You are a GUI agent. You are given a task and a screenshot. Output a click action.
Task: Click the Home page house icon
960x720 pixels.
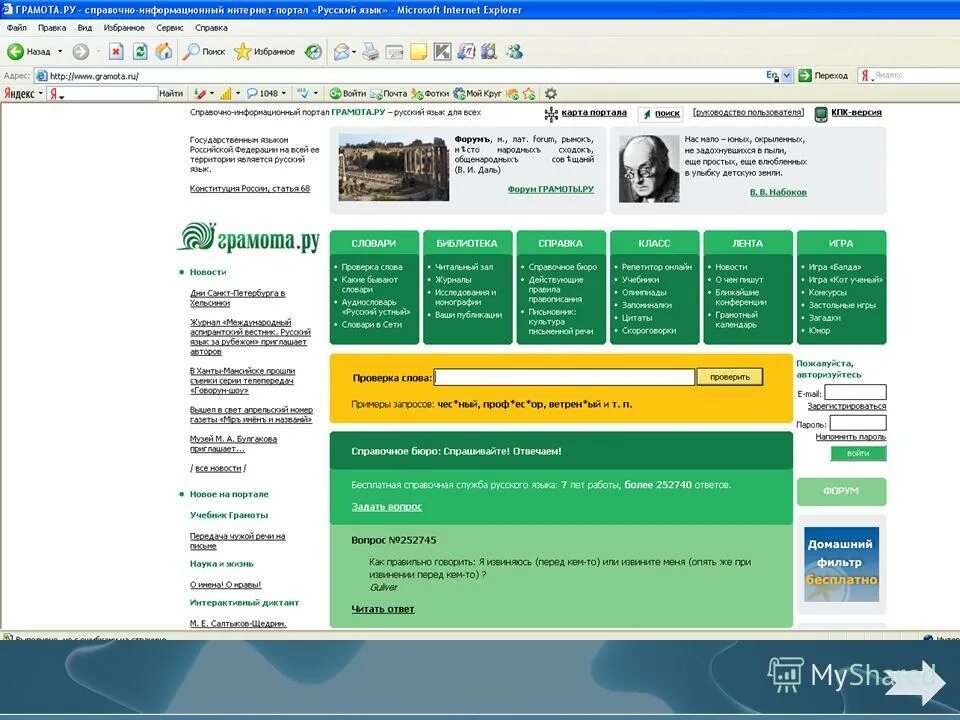coord(163,52)
